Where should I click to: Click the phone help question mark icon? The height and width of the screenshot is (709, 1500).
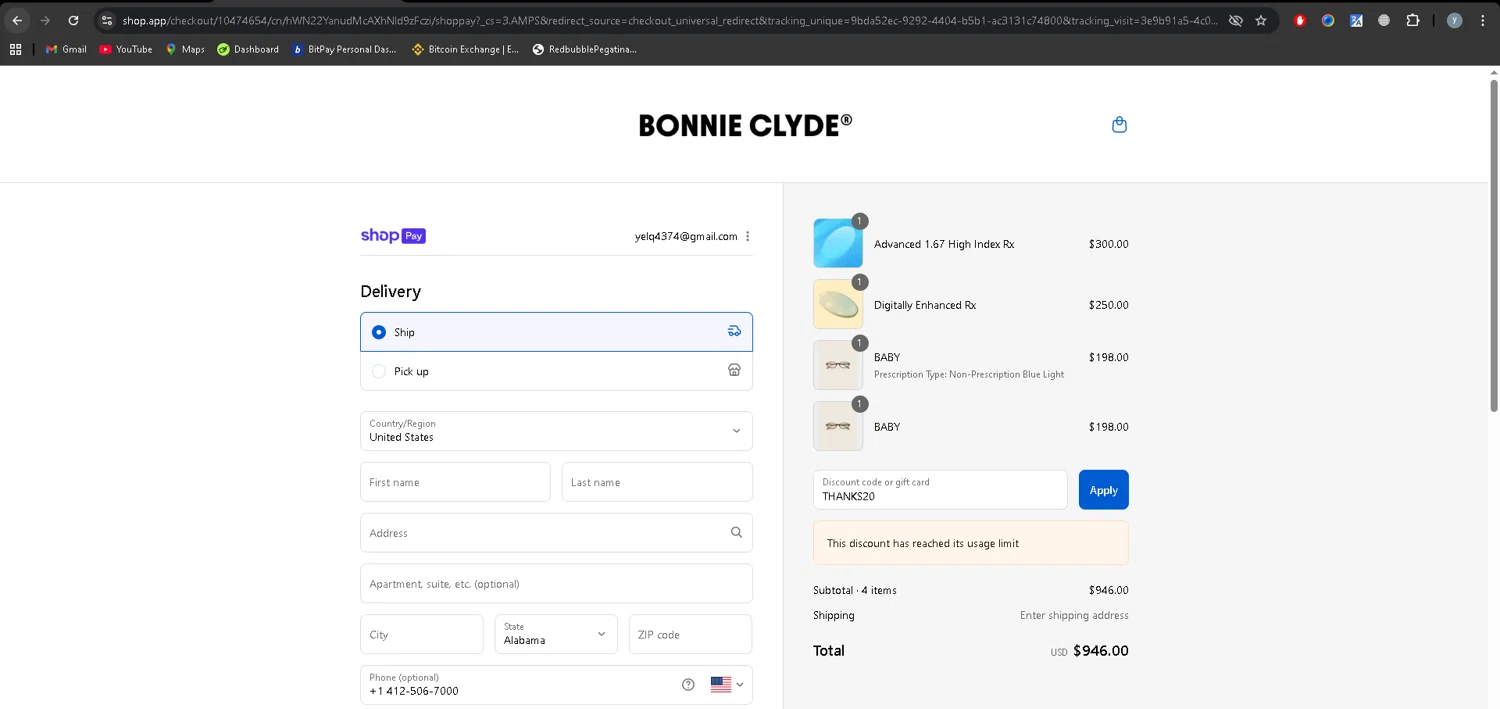(x=688, y=685)
